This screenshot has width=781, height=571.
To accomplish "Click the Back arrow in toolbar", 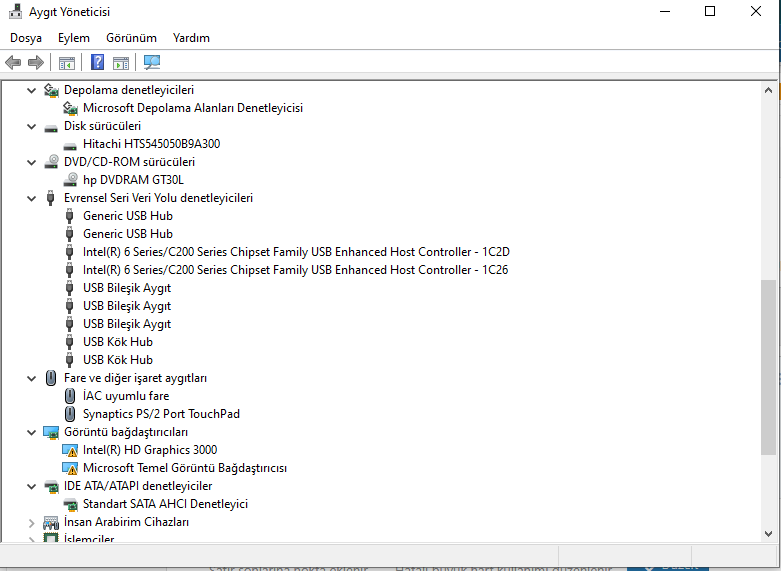I will [x=13, y=62].
